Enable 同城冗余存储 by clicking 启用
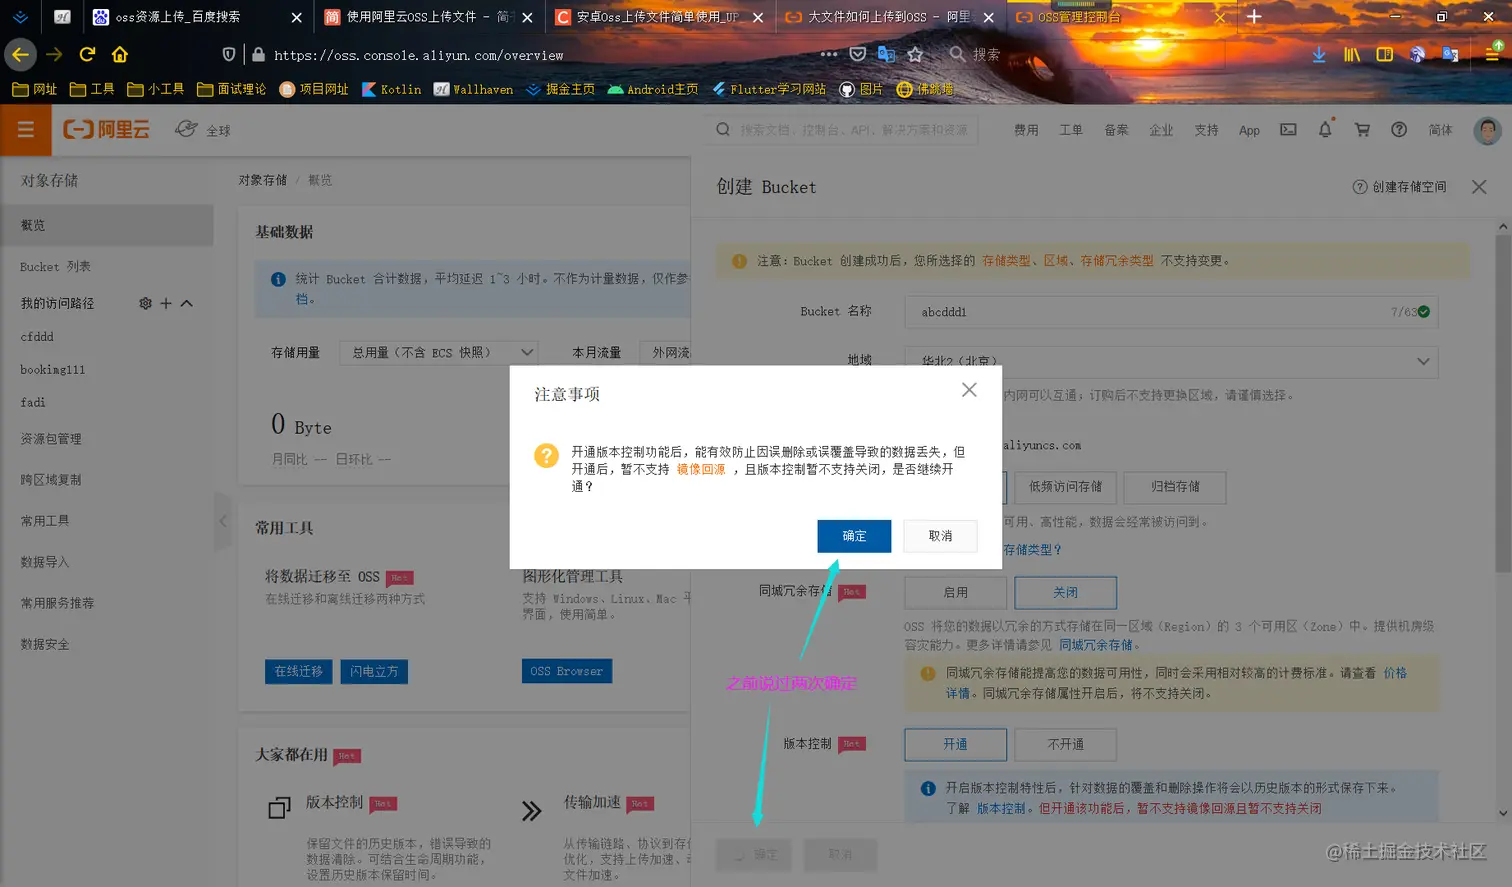Image resolution: width=1512 pixels, height=887 pixels. pyautogui.click(x=955, y=592)
